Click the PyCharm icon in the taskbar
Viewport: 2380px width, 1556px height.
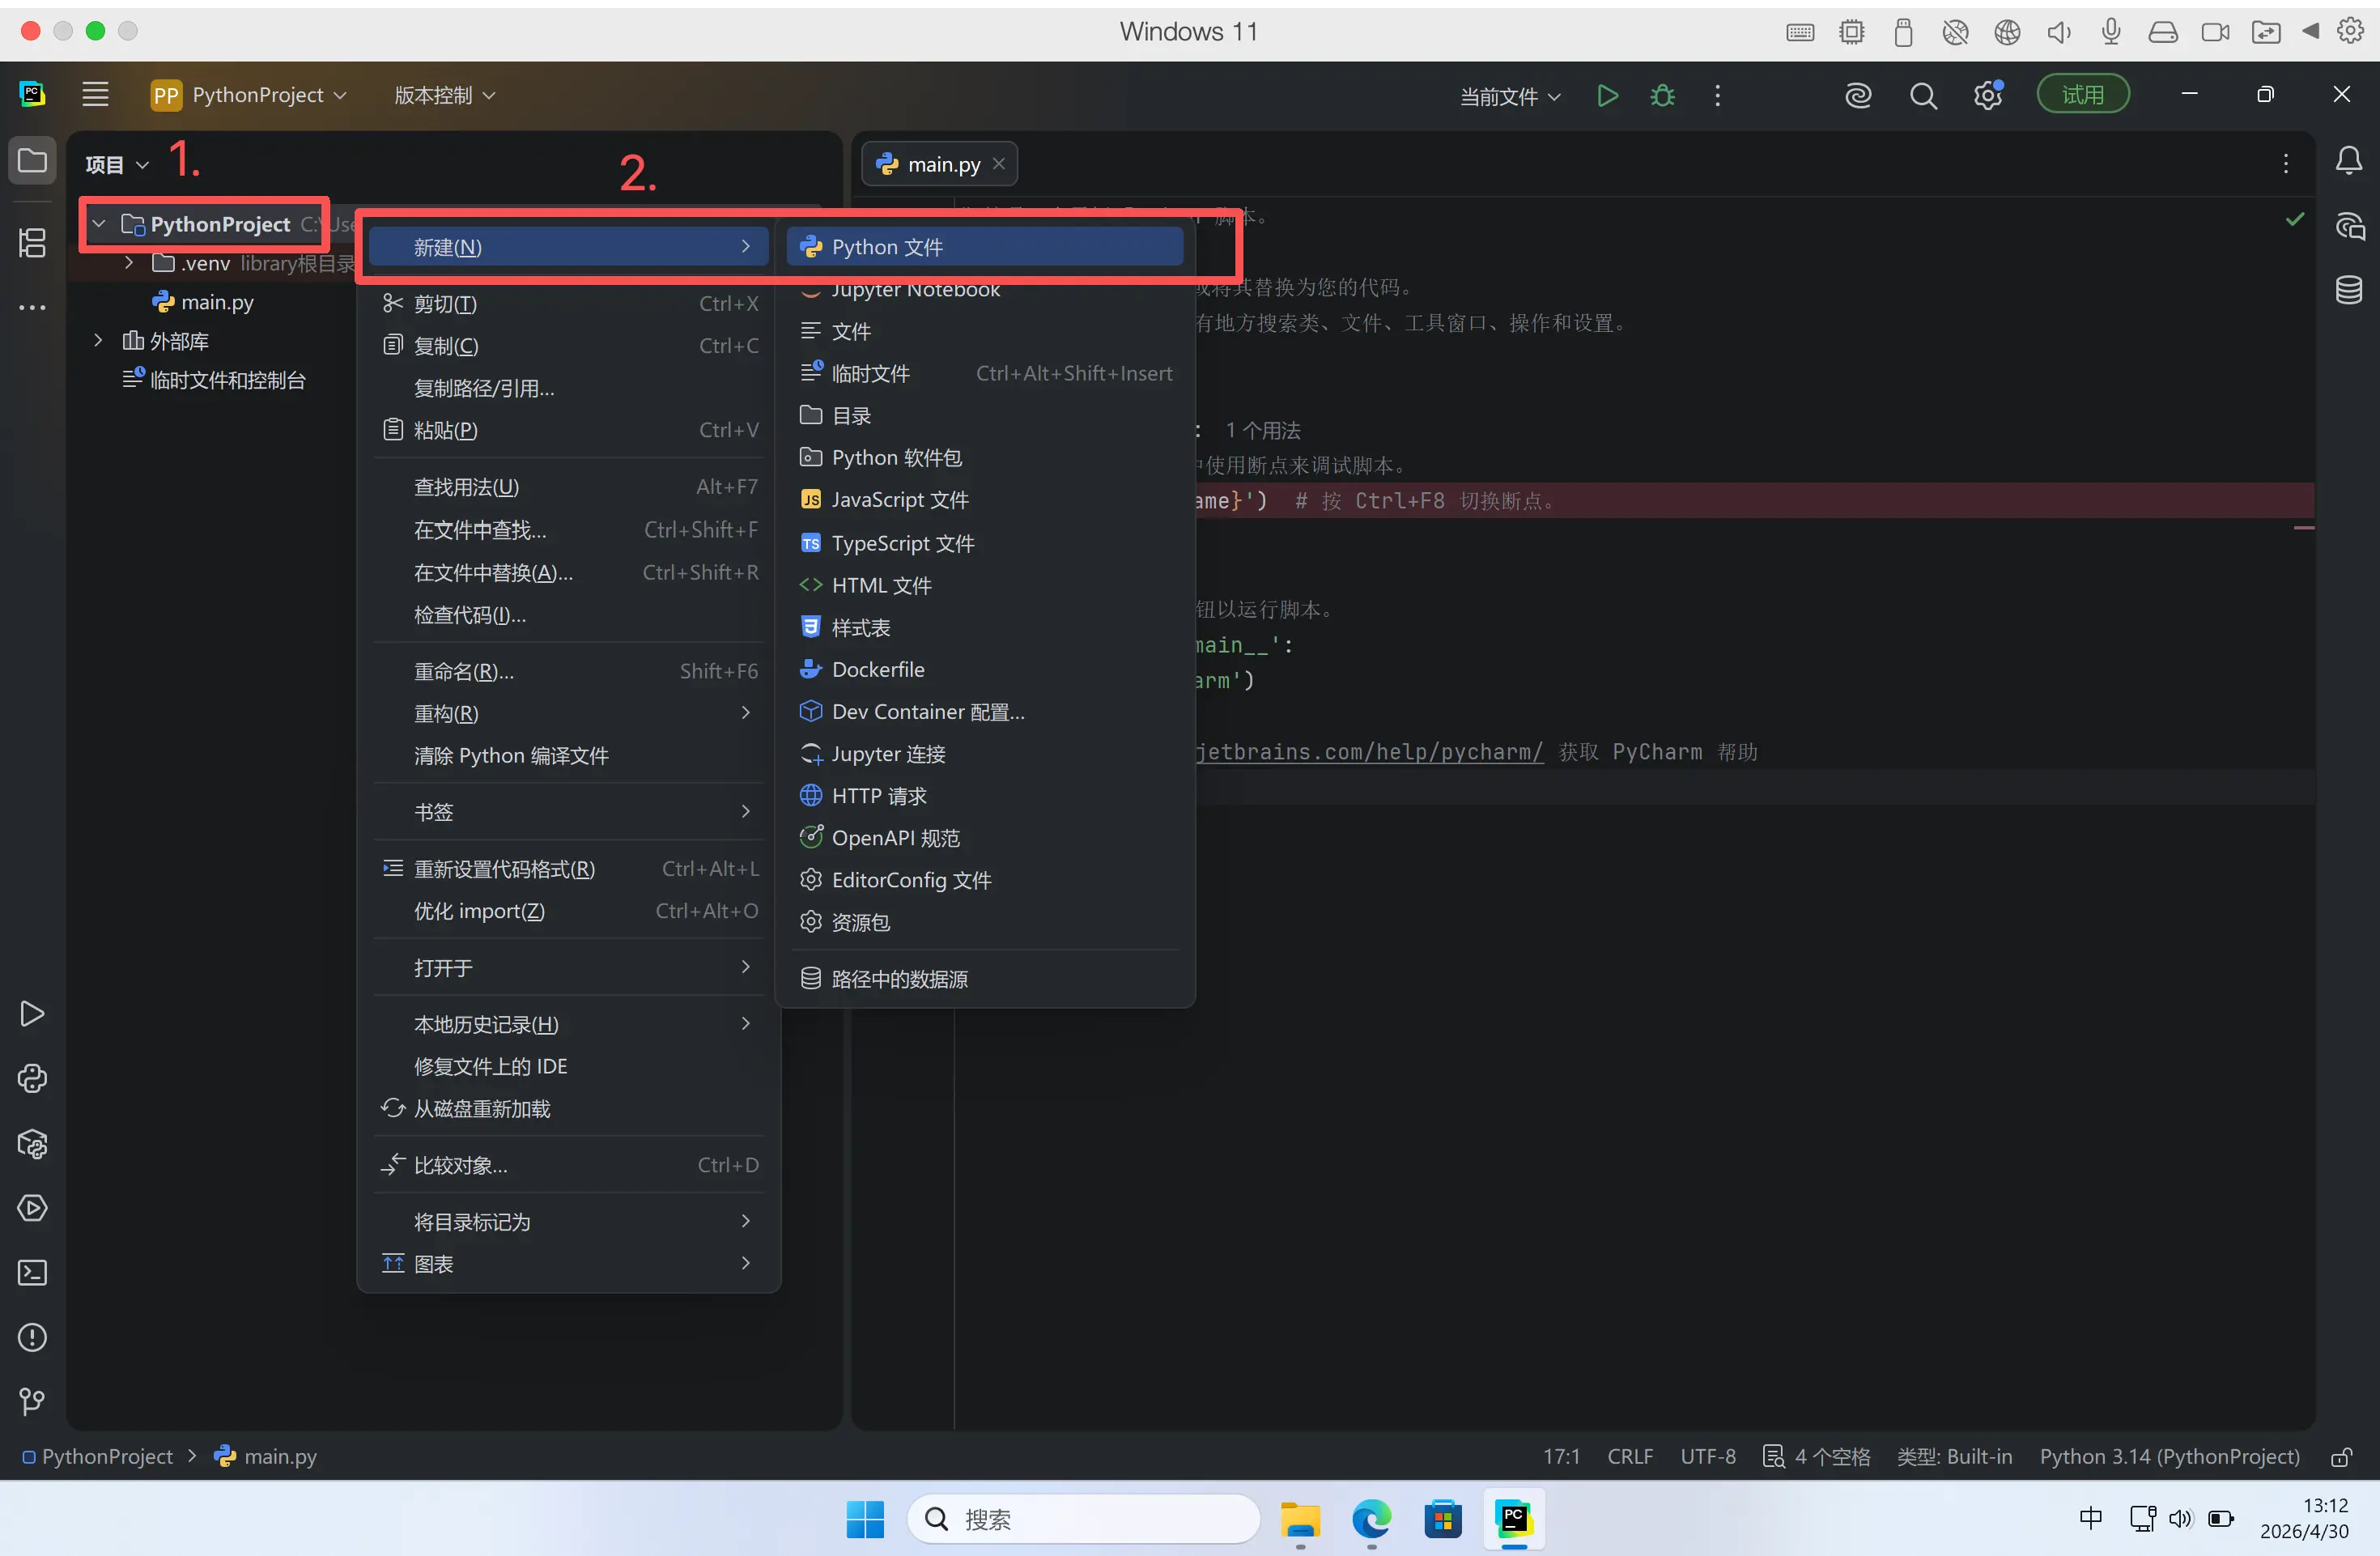pyautogui.click(x=1514, y=1520)
